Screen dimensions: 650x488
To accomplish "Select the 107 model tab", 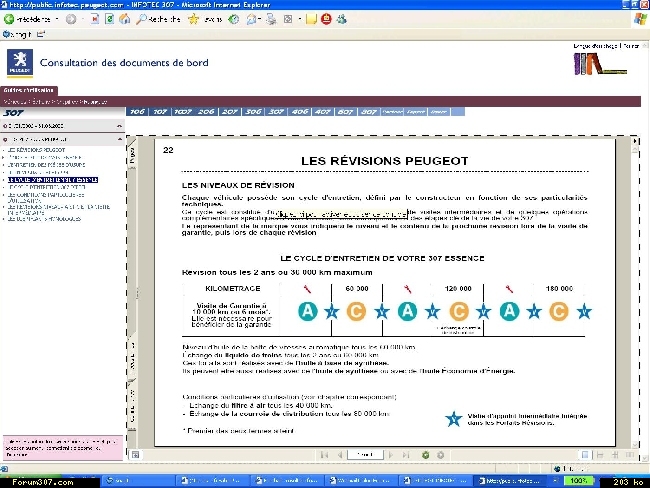I will [x=160, y=112].
